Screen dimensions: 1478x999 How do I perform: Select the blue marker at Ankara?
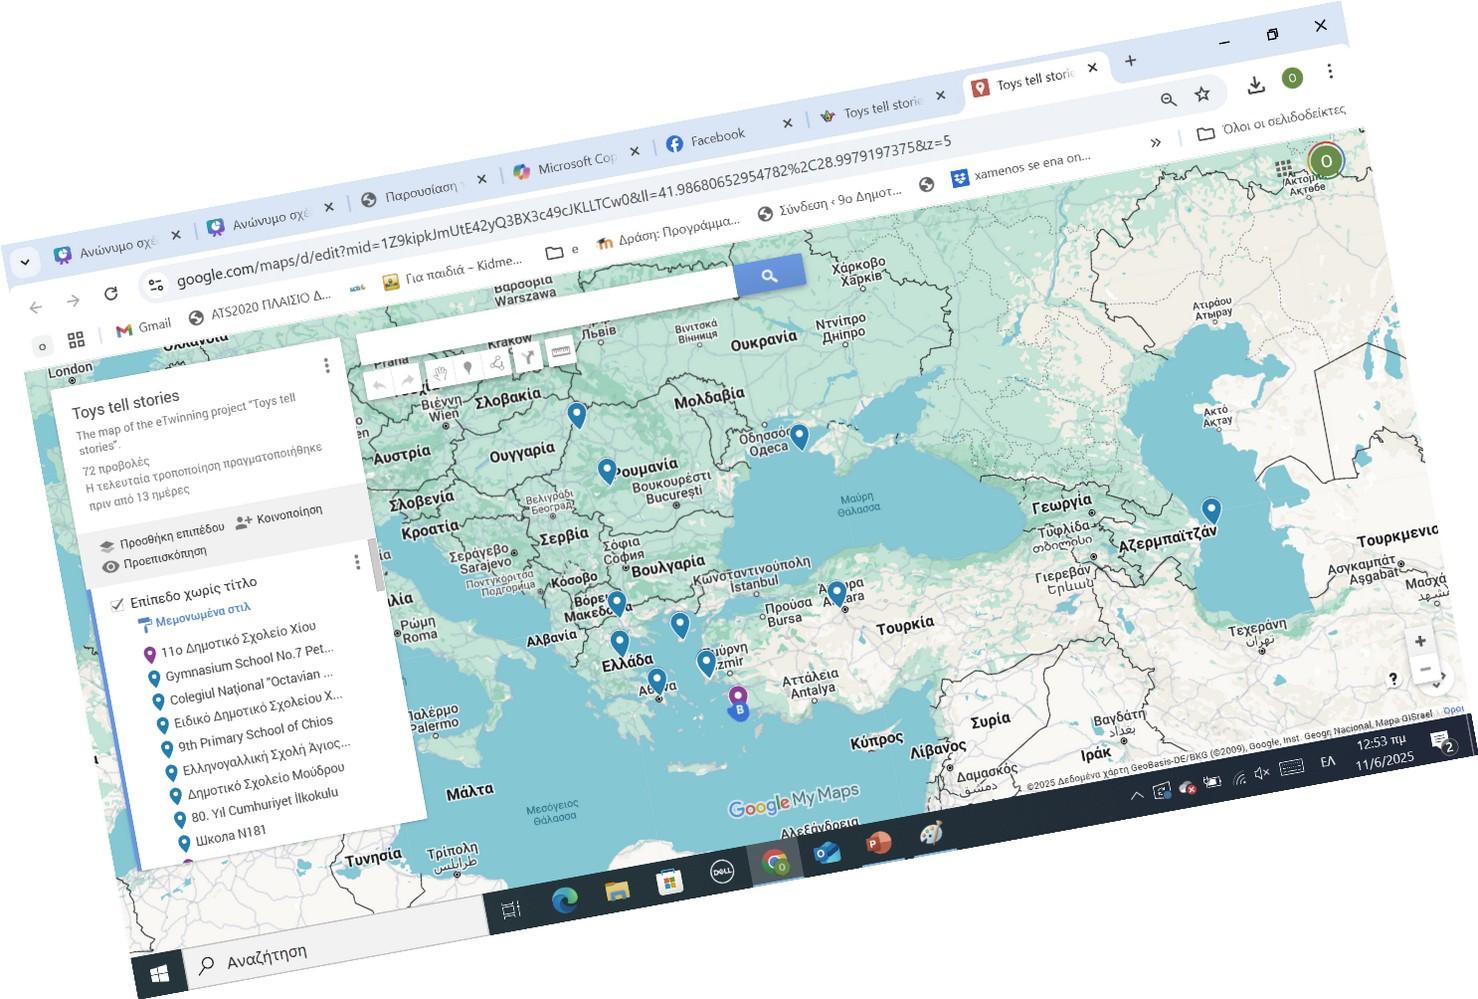click(x=837, y=594)
